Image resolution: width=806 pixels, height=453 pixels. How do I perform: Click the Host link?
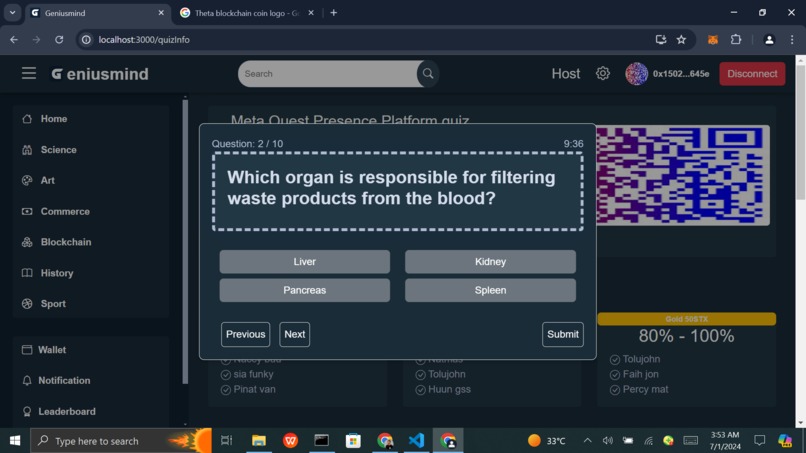pos(565,74)
